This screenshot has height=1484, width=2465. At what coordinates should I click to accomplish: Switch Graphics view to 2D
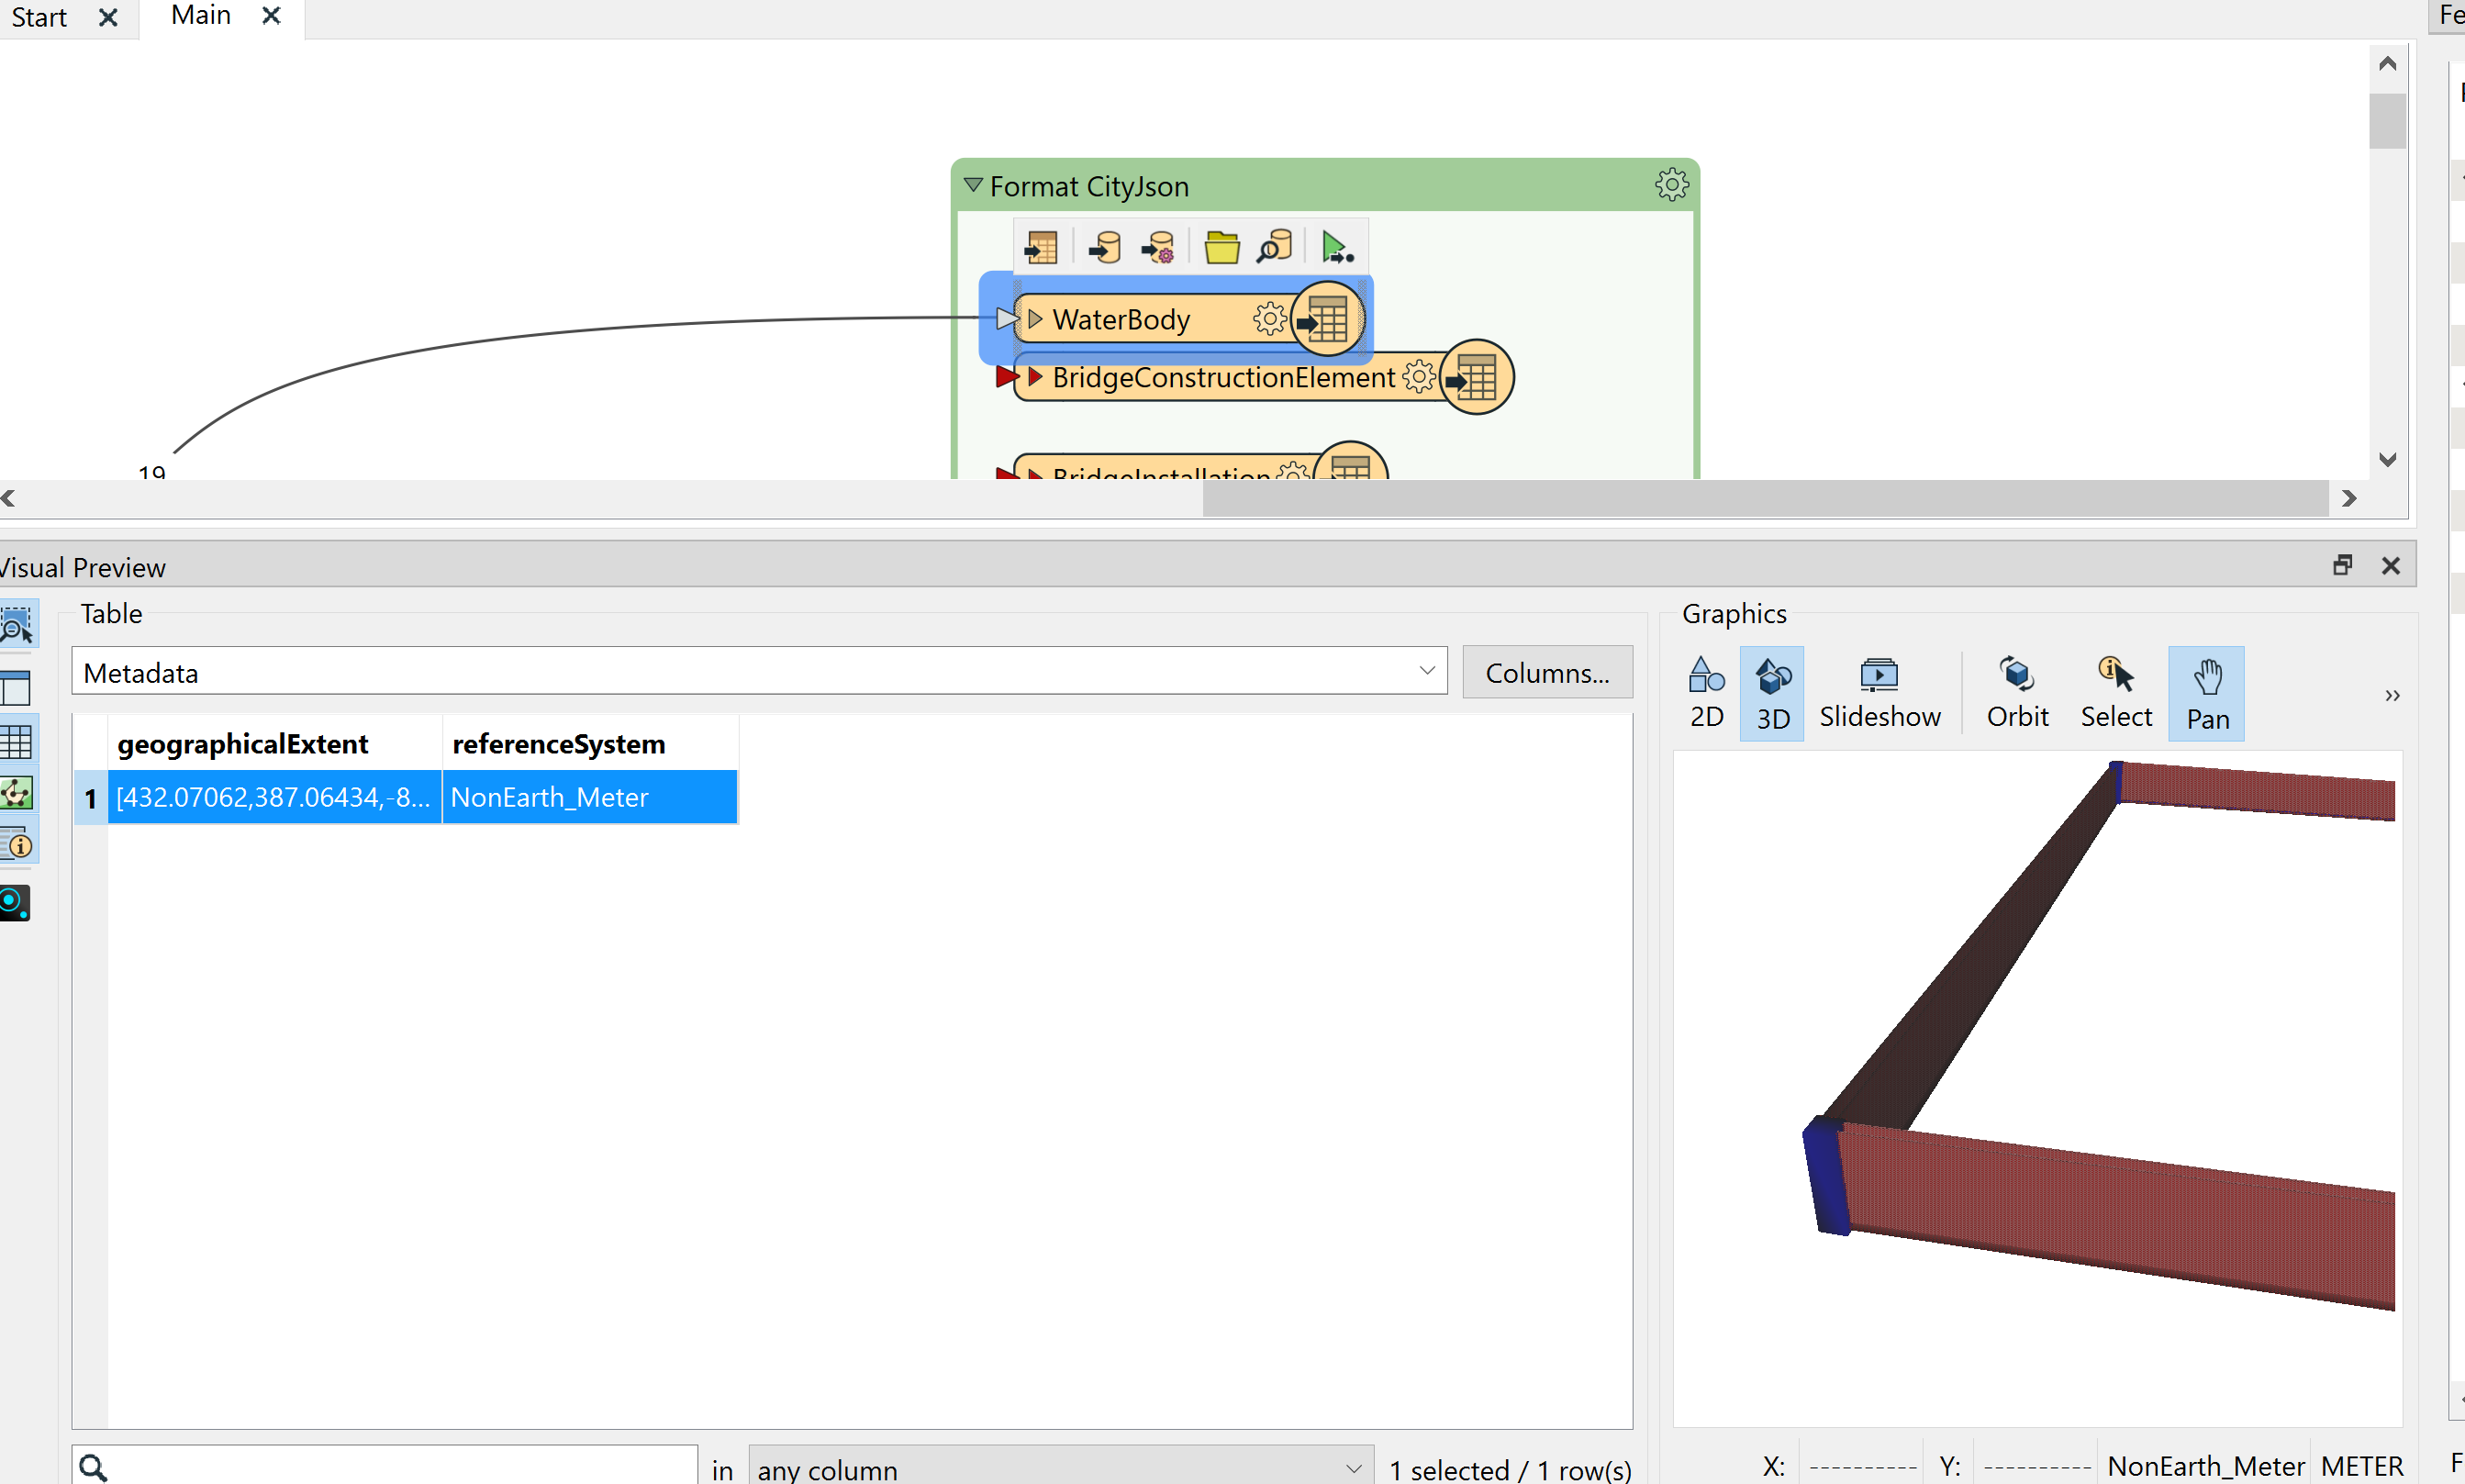pyautogui.click(x=1706, y=693)
